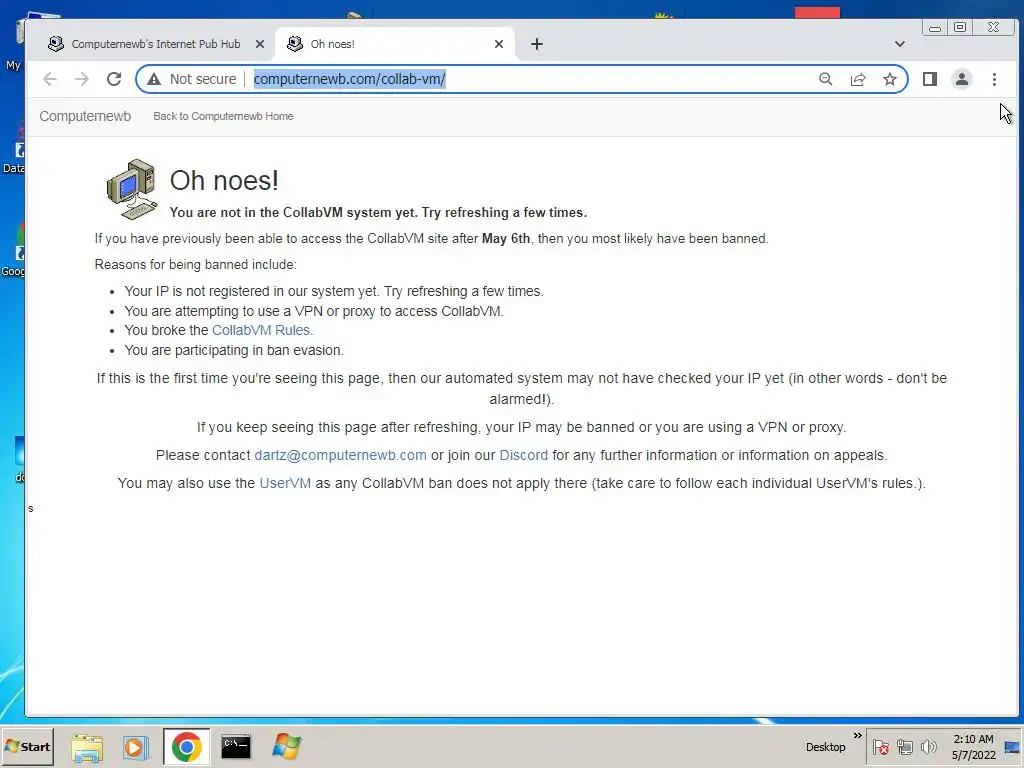Open the Command Prompt taskbar icon
This screenshot has height=768, width=1024.
point(236,747)
